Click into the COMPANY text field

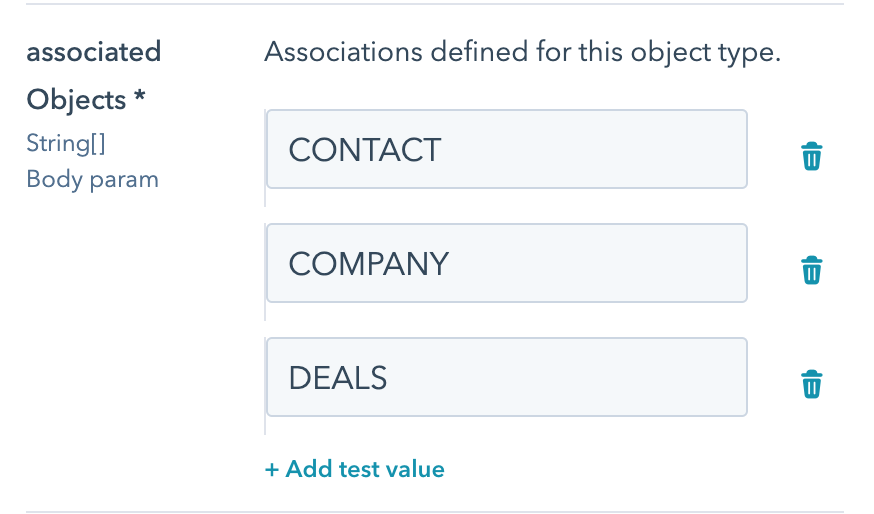[506, 263]
